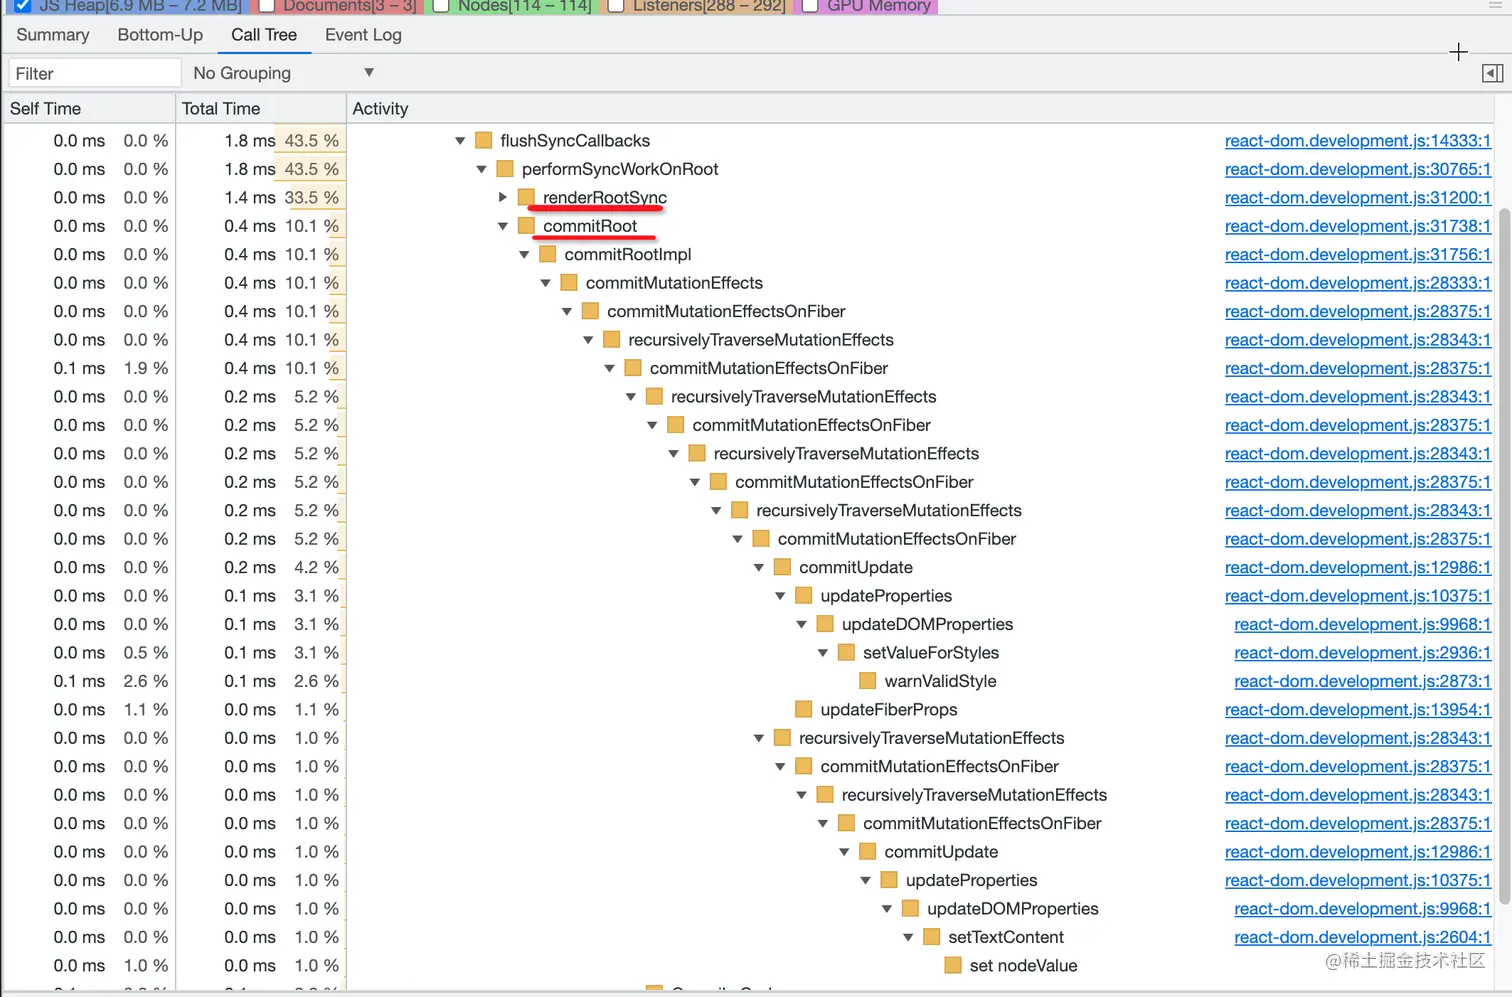Tick the Listeners checkbox
This screenshot has width=1512, height=997.
[x=616, y=6]
